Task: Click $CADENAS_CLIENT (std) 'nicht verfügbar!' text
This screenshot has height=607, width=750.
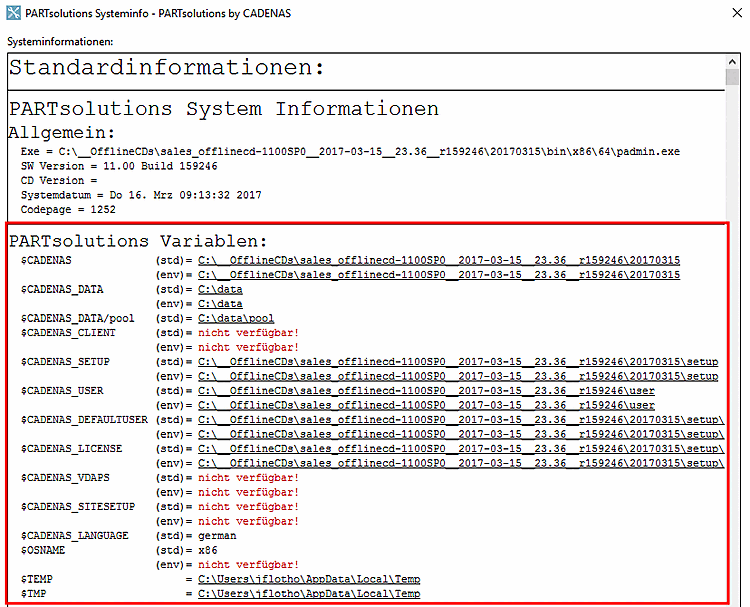Action: 248,333
